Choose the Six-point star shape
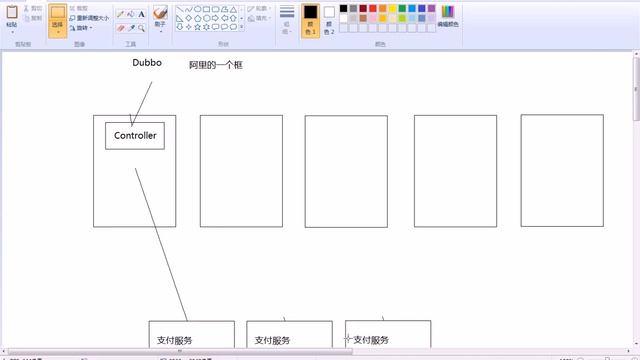 (x=207, y=27)
